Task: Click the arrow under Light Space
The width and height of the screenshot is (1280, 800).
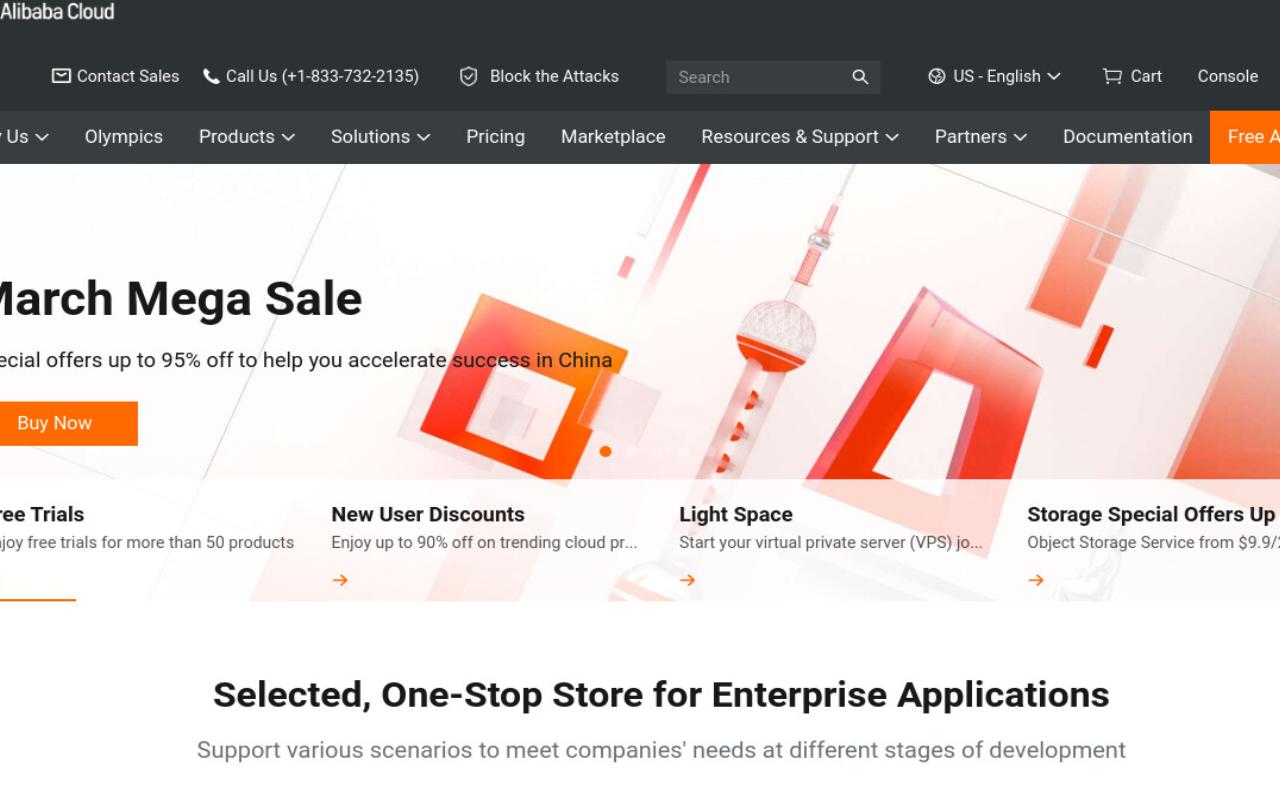Action: coord(688,580)
